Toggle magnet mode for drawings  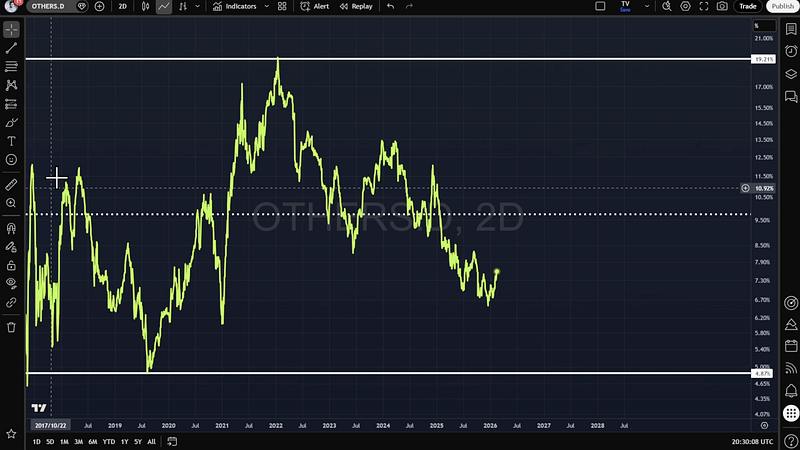[11, 228]
